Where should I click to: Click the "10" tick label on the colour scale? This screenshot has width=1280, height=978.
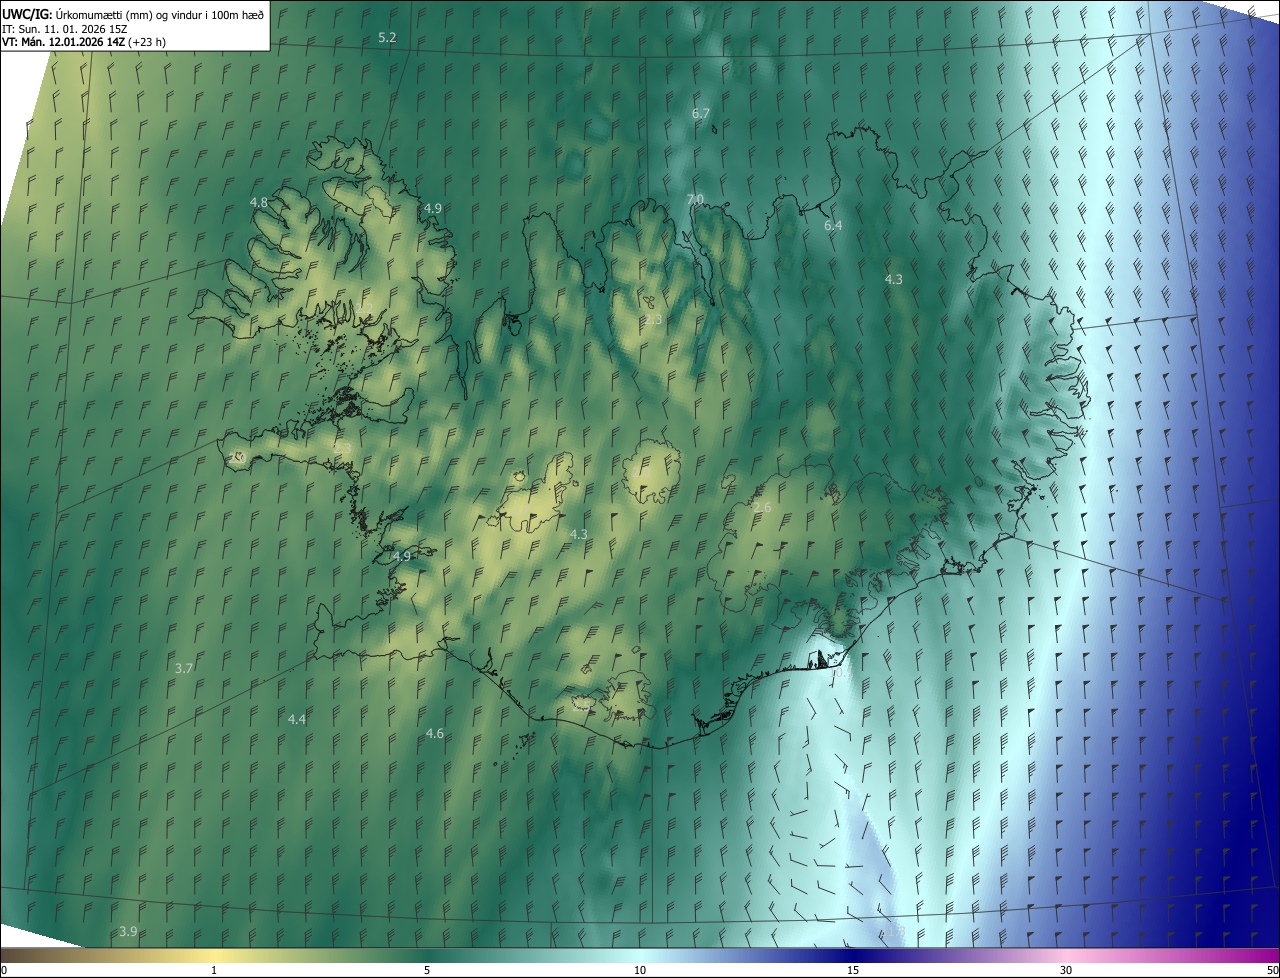pyautogui.click(x=640, y=970)
